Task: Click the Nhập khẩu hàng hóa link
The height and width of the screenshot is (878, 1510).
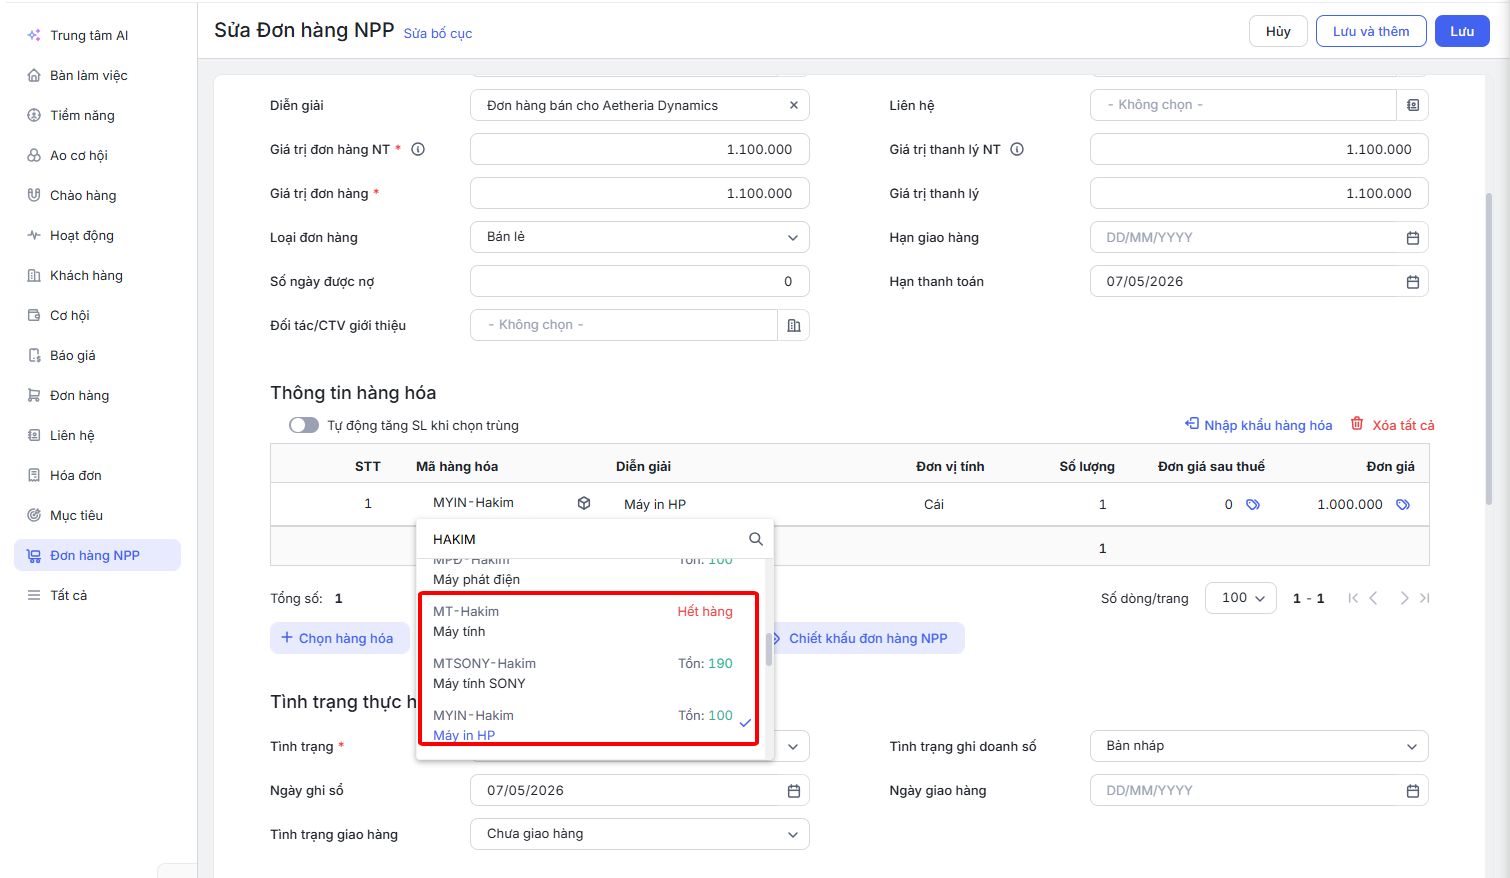Action: [1258, 425]
